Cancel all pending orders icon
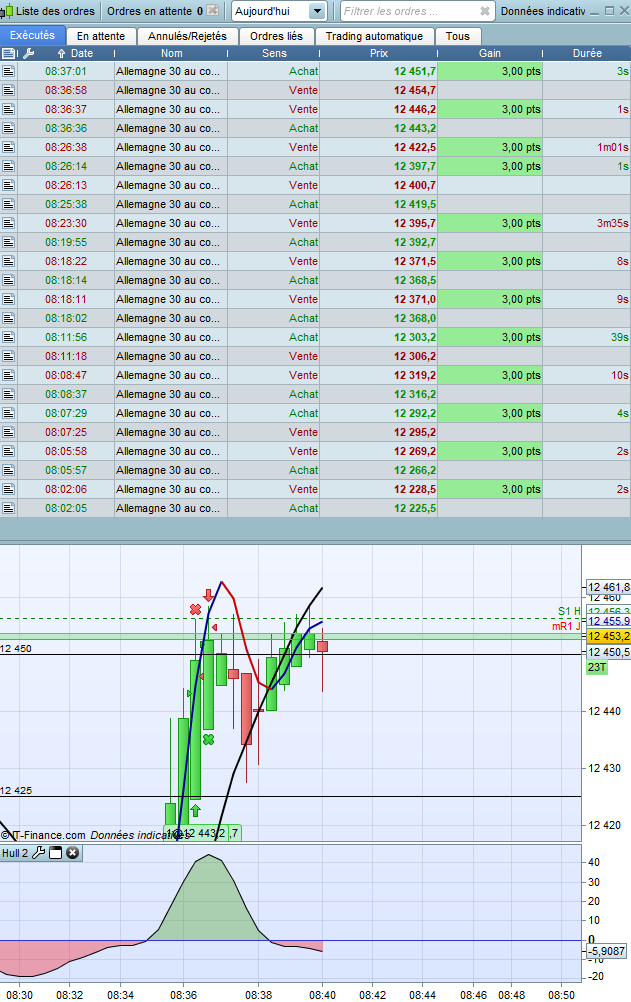Image resolution: width=631 pixels, height=1002 pixels. point(213,11)
